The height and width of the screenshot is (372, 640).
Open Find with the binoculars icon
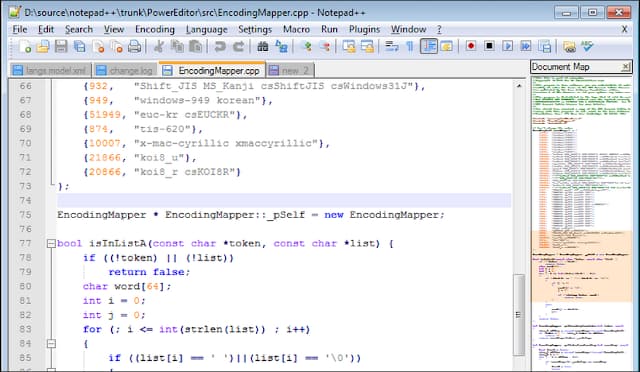coord(262,47)
